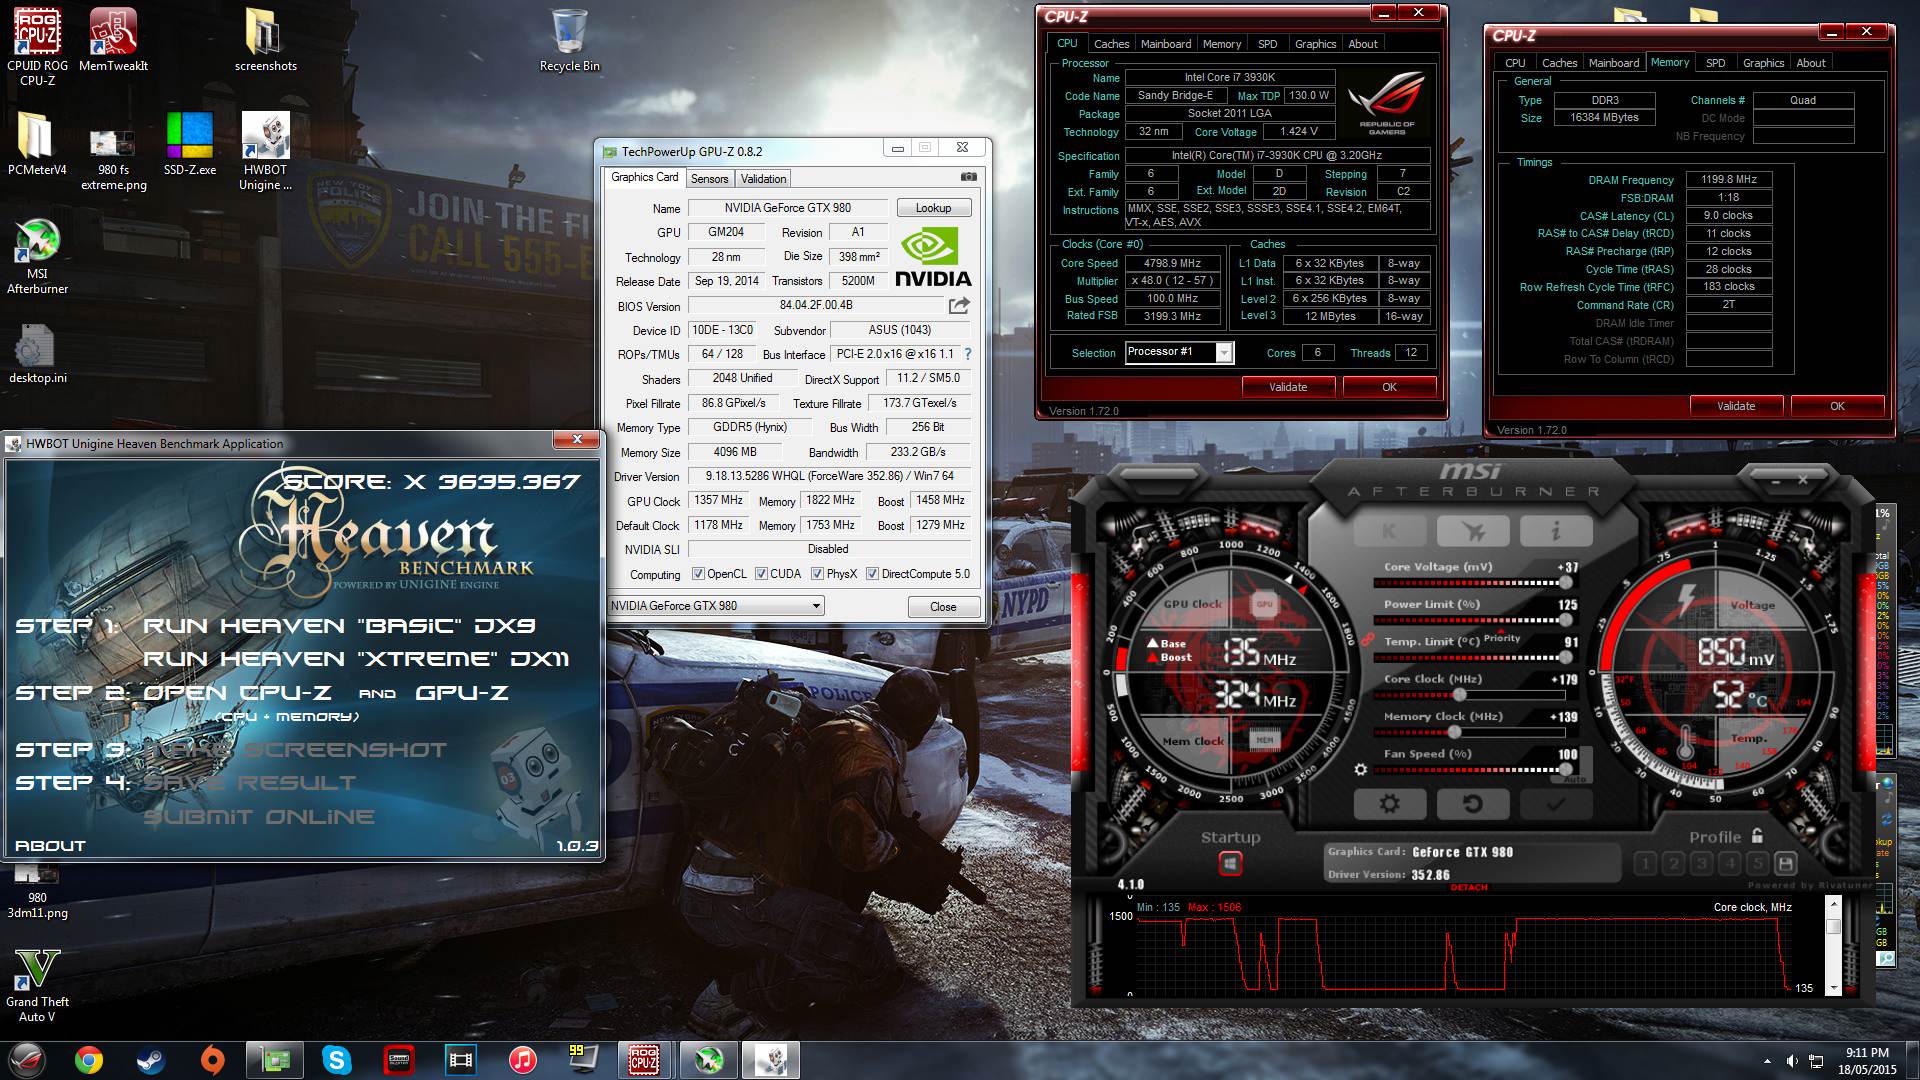The height and width of the screenshot is (1080, 1920).
Task: Click the Close button in GPU-Z
Action: click(x=943, y=607)
